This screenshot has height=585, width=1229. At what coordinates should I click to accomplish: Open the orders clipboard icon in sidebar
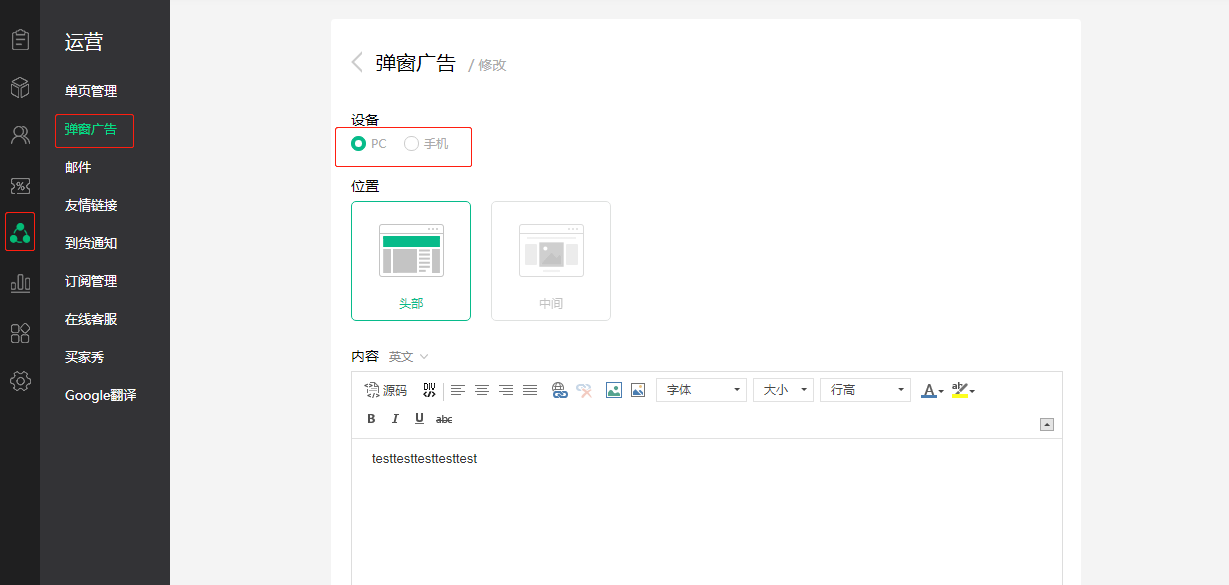pyautogui.click(x=20, y=41)
